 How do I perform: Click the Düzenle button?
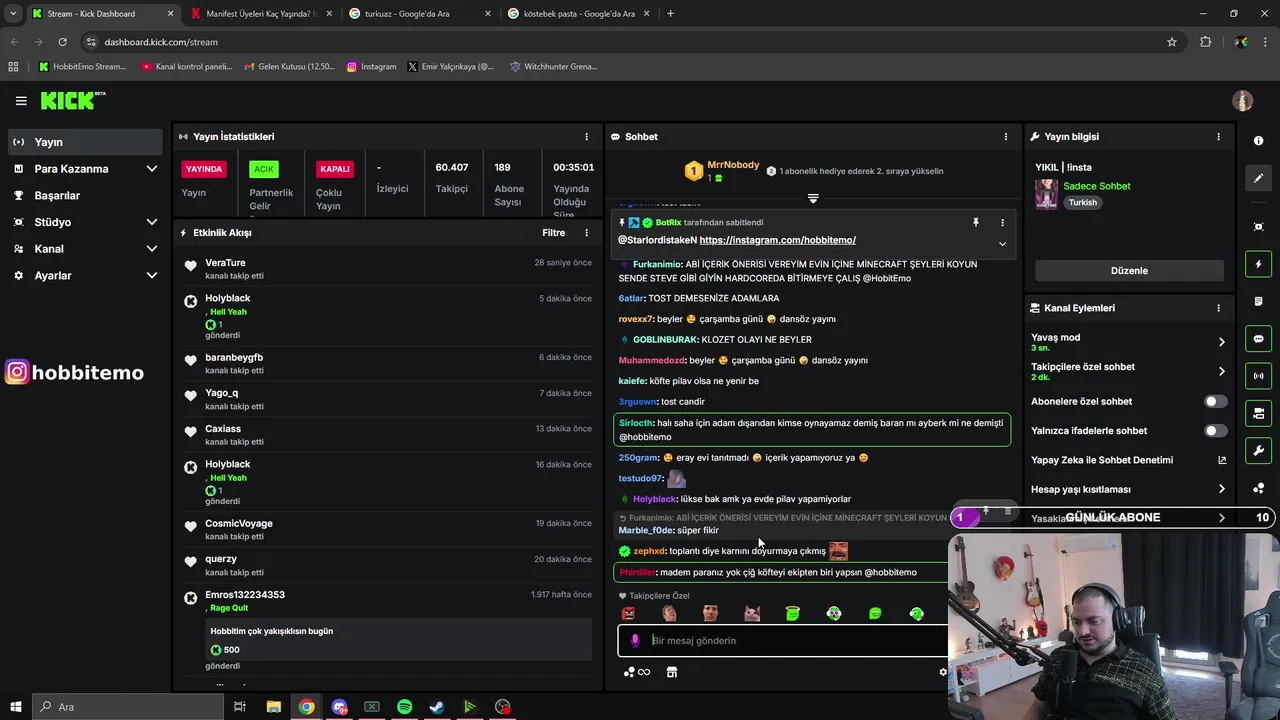(x=1129, y=271)
